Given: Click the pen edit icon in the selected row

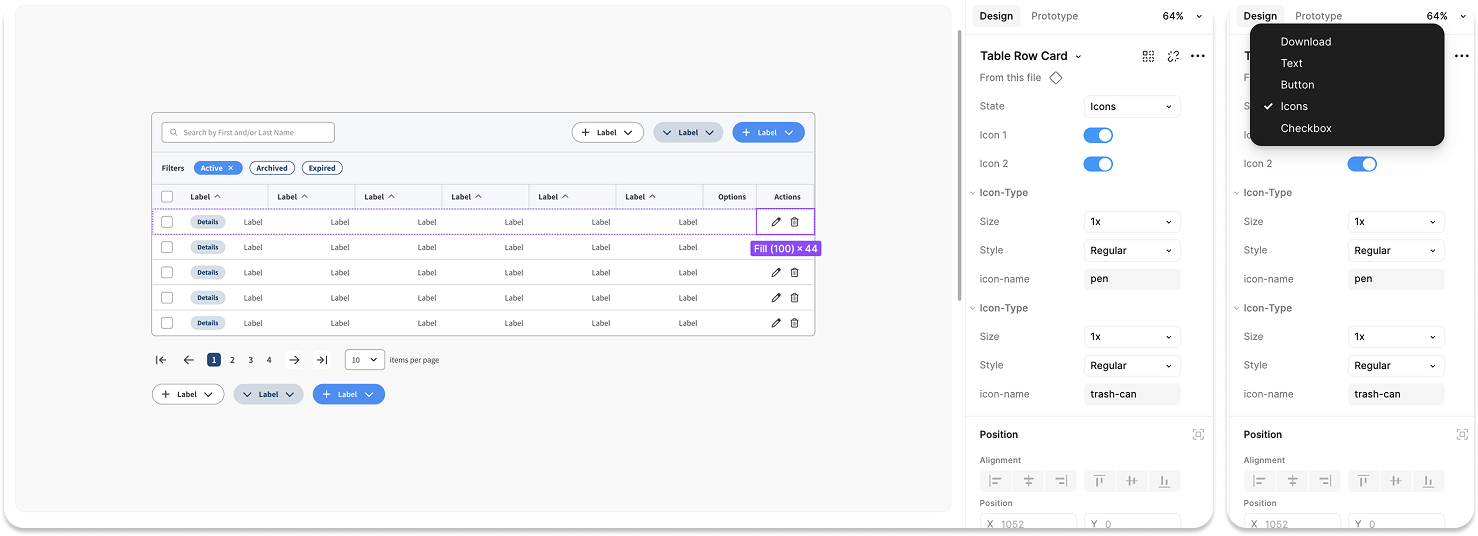Looking at the screenshot, I should (x=776, y=222).
